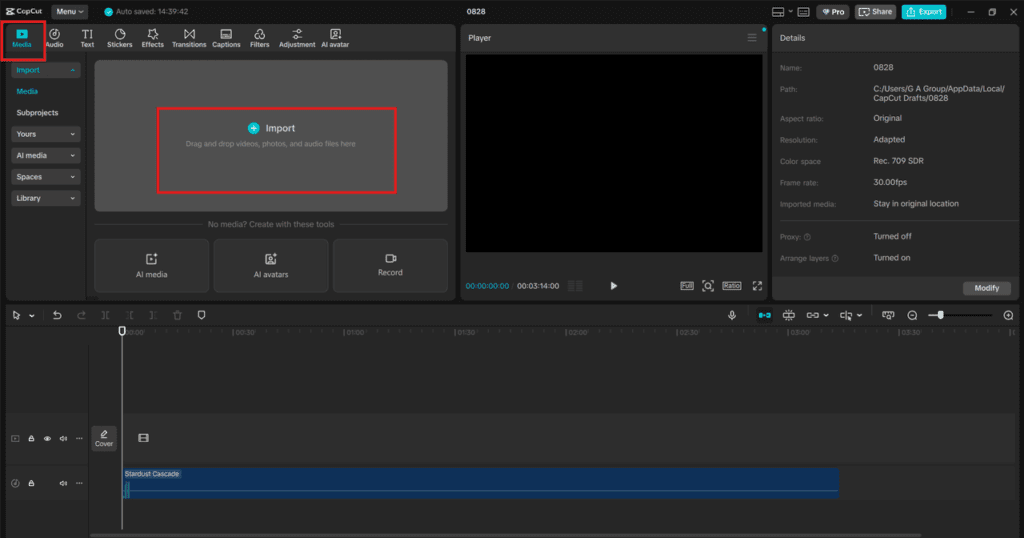Expand the Yours dropdown in the sidebar
The width and height of the screenshot is (1024, 538).
46,134
